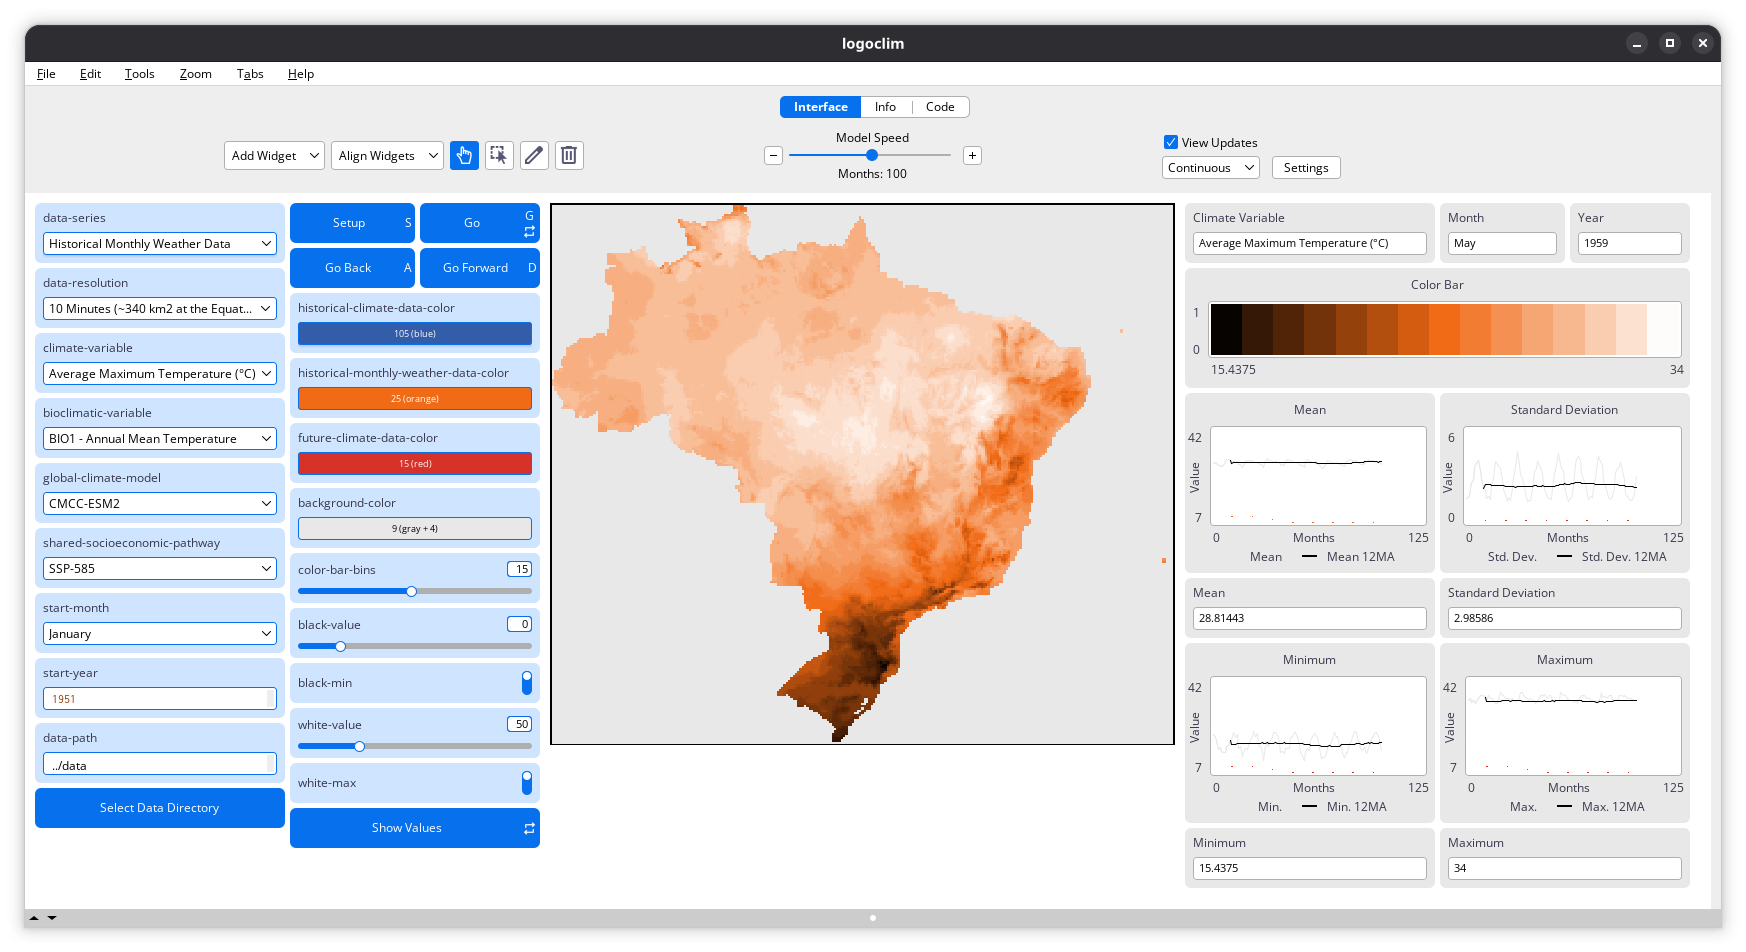Uncheck the View Updates checkbox
This screenshot has height=952, width=1746.
click(x=1171, y=142)
